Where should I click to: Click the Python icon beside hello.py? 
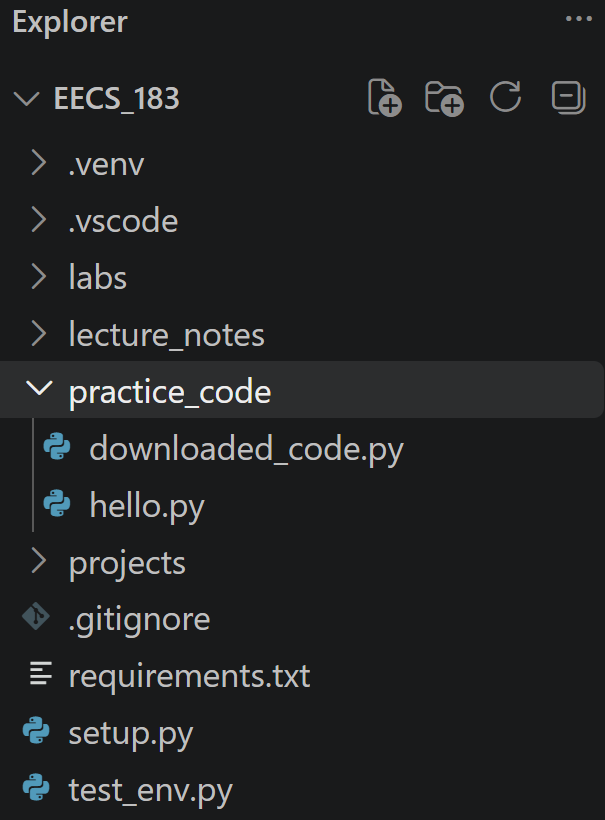click(57, 503)
